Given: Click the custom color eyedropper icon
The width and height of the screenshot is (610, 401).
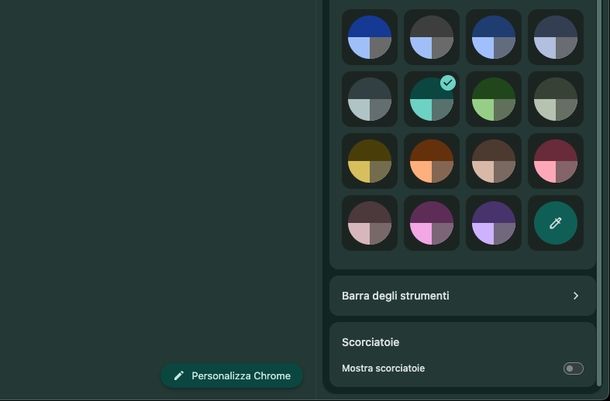Looking at the screenshot, I should pos(555,223).
